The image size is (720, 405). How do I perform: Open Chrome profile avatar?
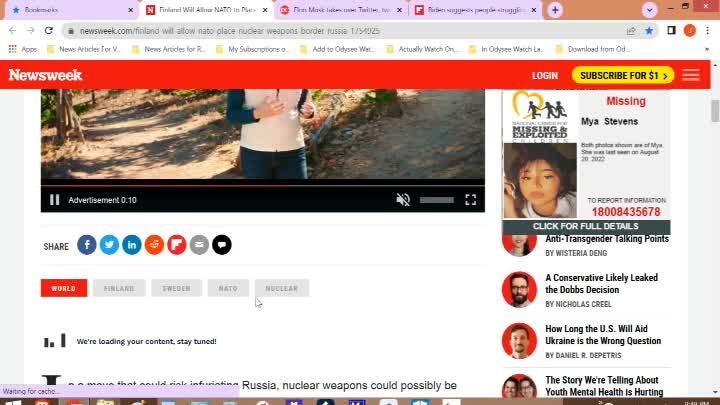pyautogui.click(x=690, y=31)
